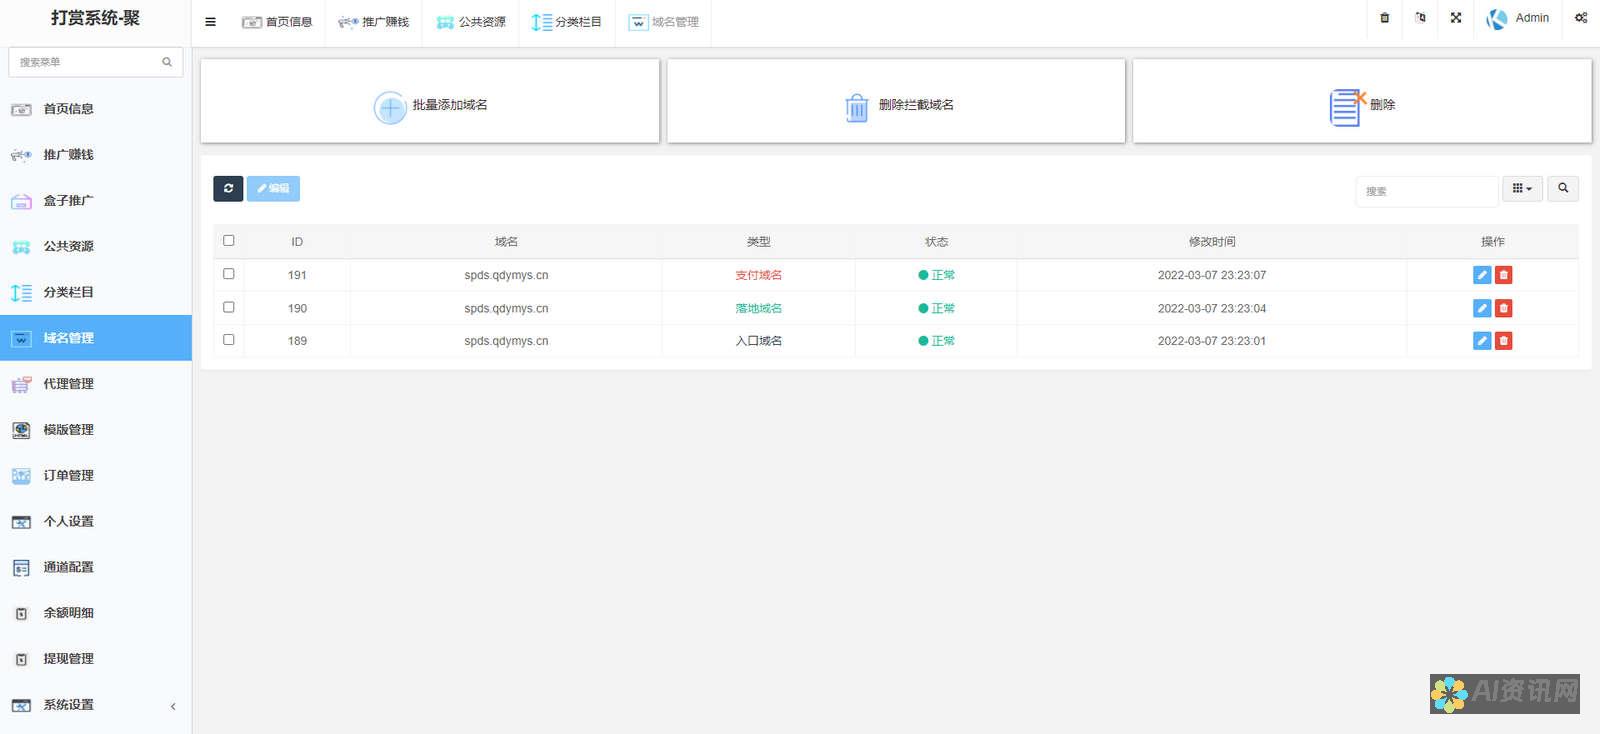Screen dimensions: 1600x734
Task: Click the search icon in sidebar menu search
Action: (x=167, y=62)
